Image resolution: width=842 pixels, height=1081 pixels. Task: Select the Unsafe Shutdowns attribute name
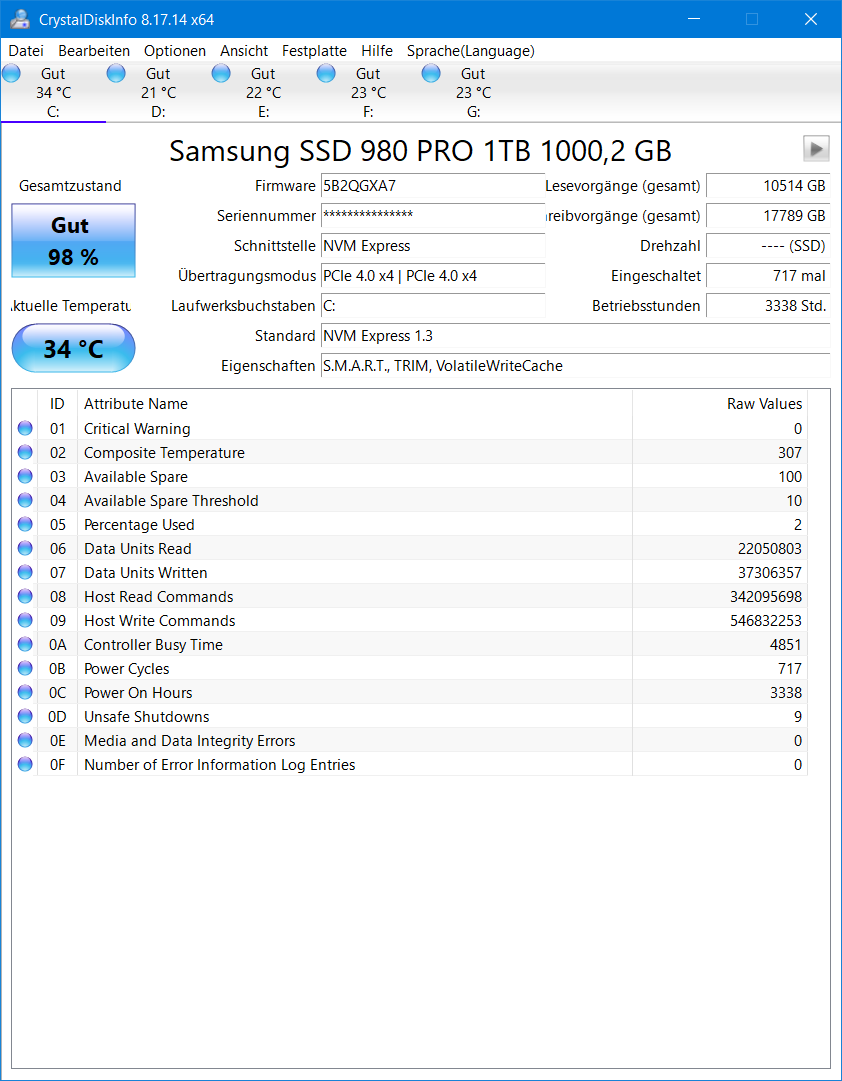[x=147, y=716]
